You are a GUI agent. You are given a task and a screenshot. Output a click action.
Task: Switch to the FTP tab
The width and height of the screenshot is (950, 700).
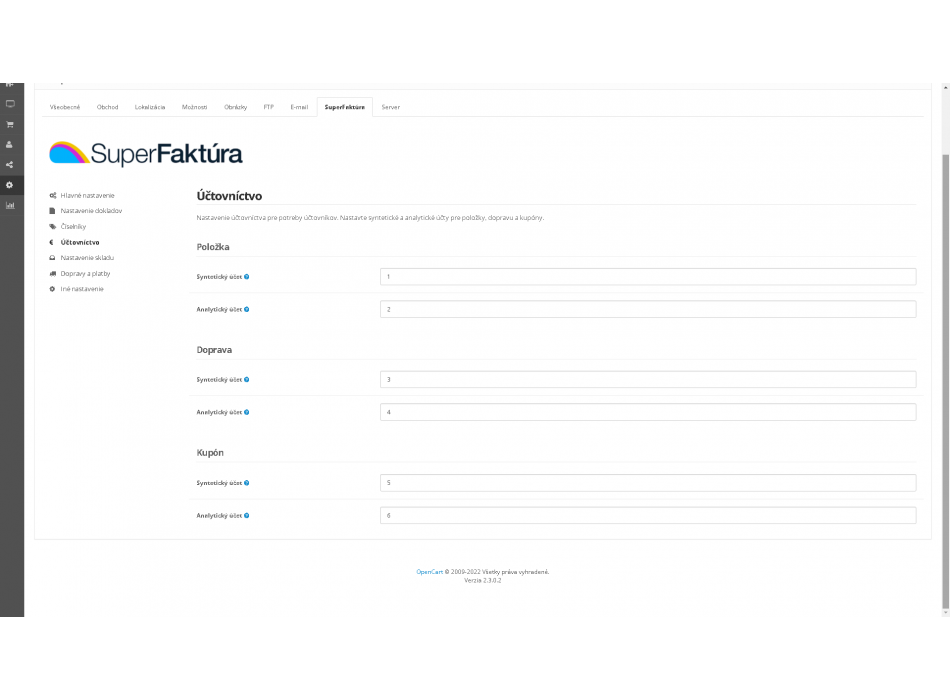point(268,107)
